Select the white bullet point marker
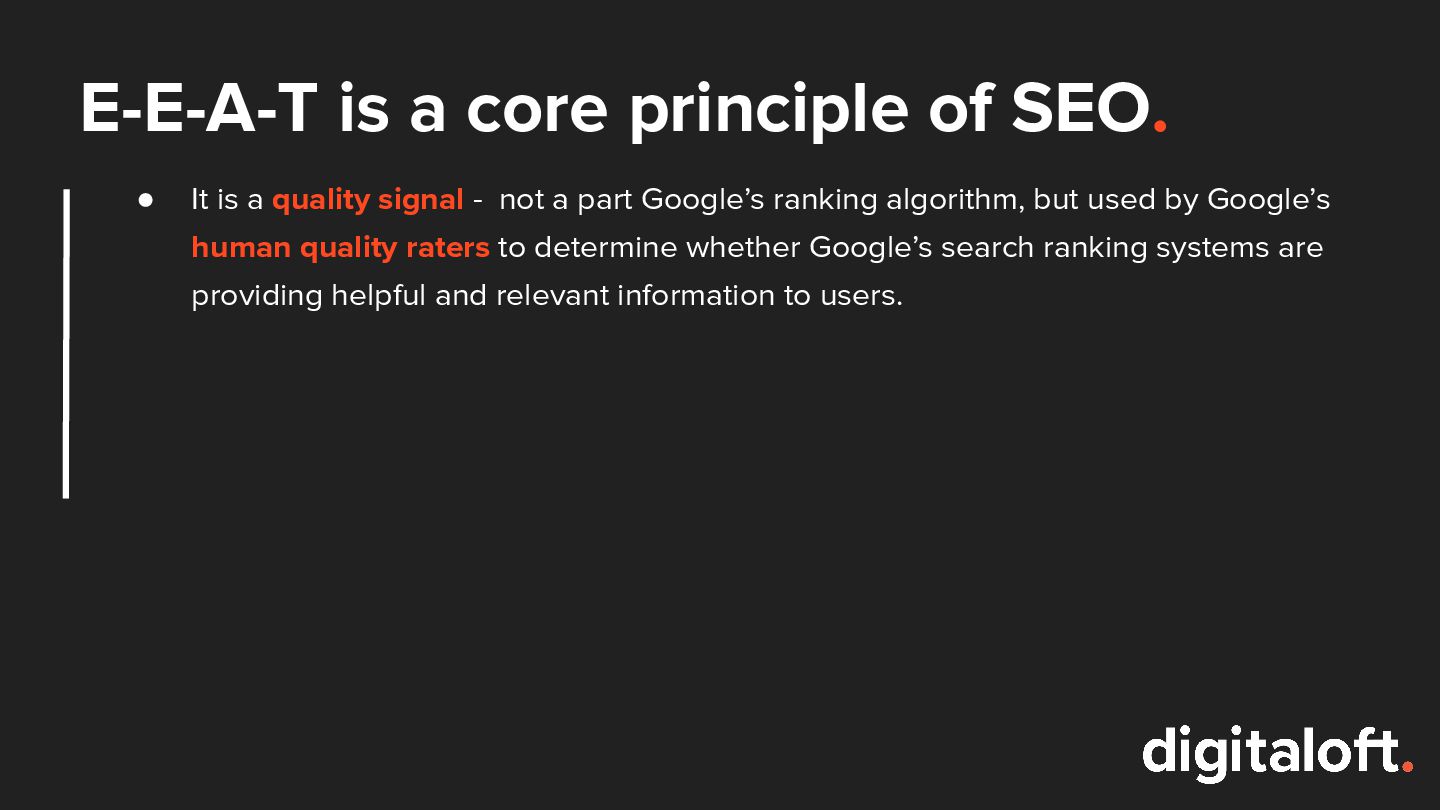The height and width of the screenshot is (810, 1440). click(x=146, y=200)
